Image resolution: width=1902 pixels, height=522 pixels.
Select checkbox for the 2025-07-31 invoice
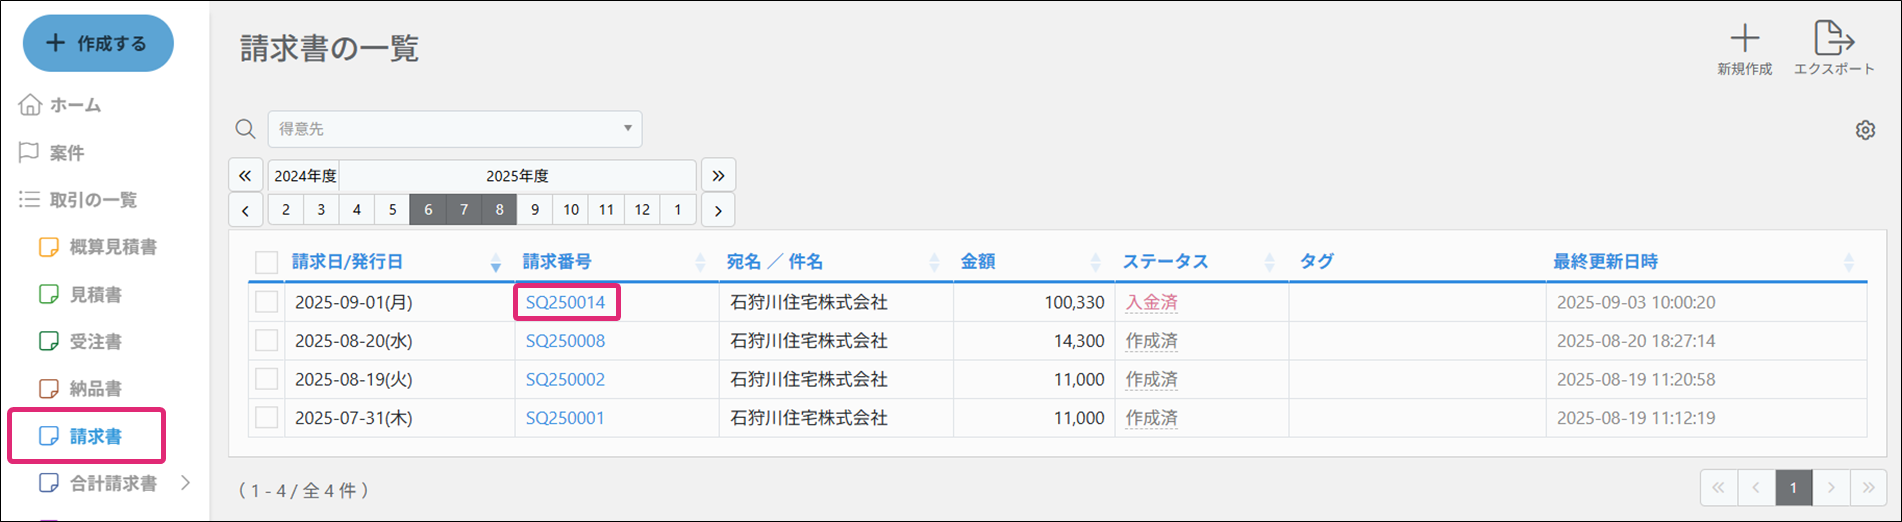pos(266,418)
